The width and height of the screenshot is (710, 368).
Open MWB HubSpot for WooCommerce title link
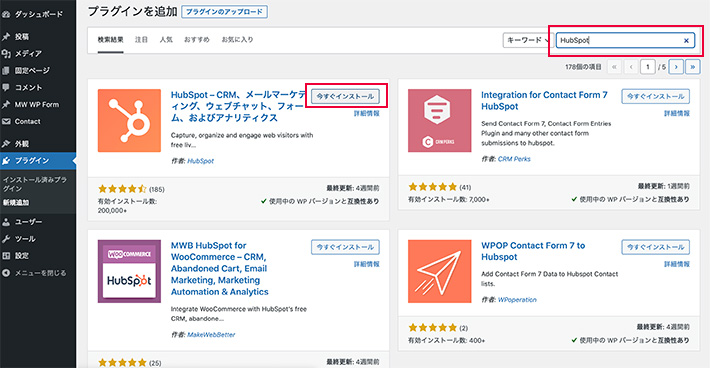click(x=220, y=268)
